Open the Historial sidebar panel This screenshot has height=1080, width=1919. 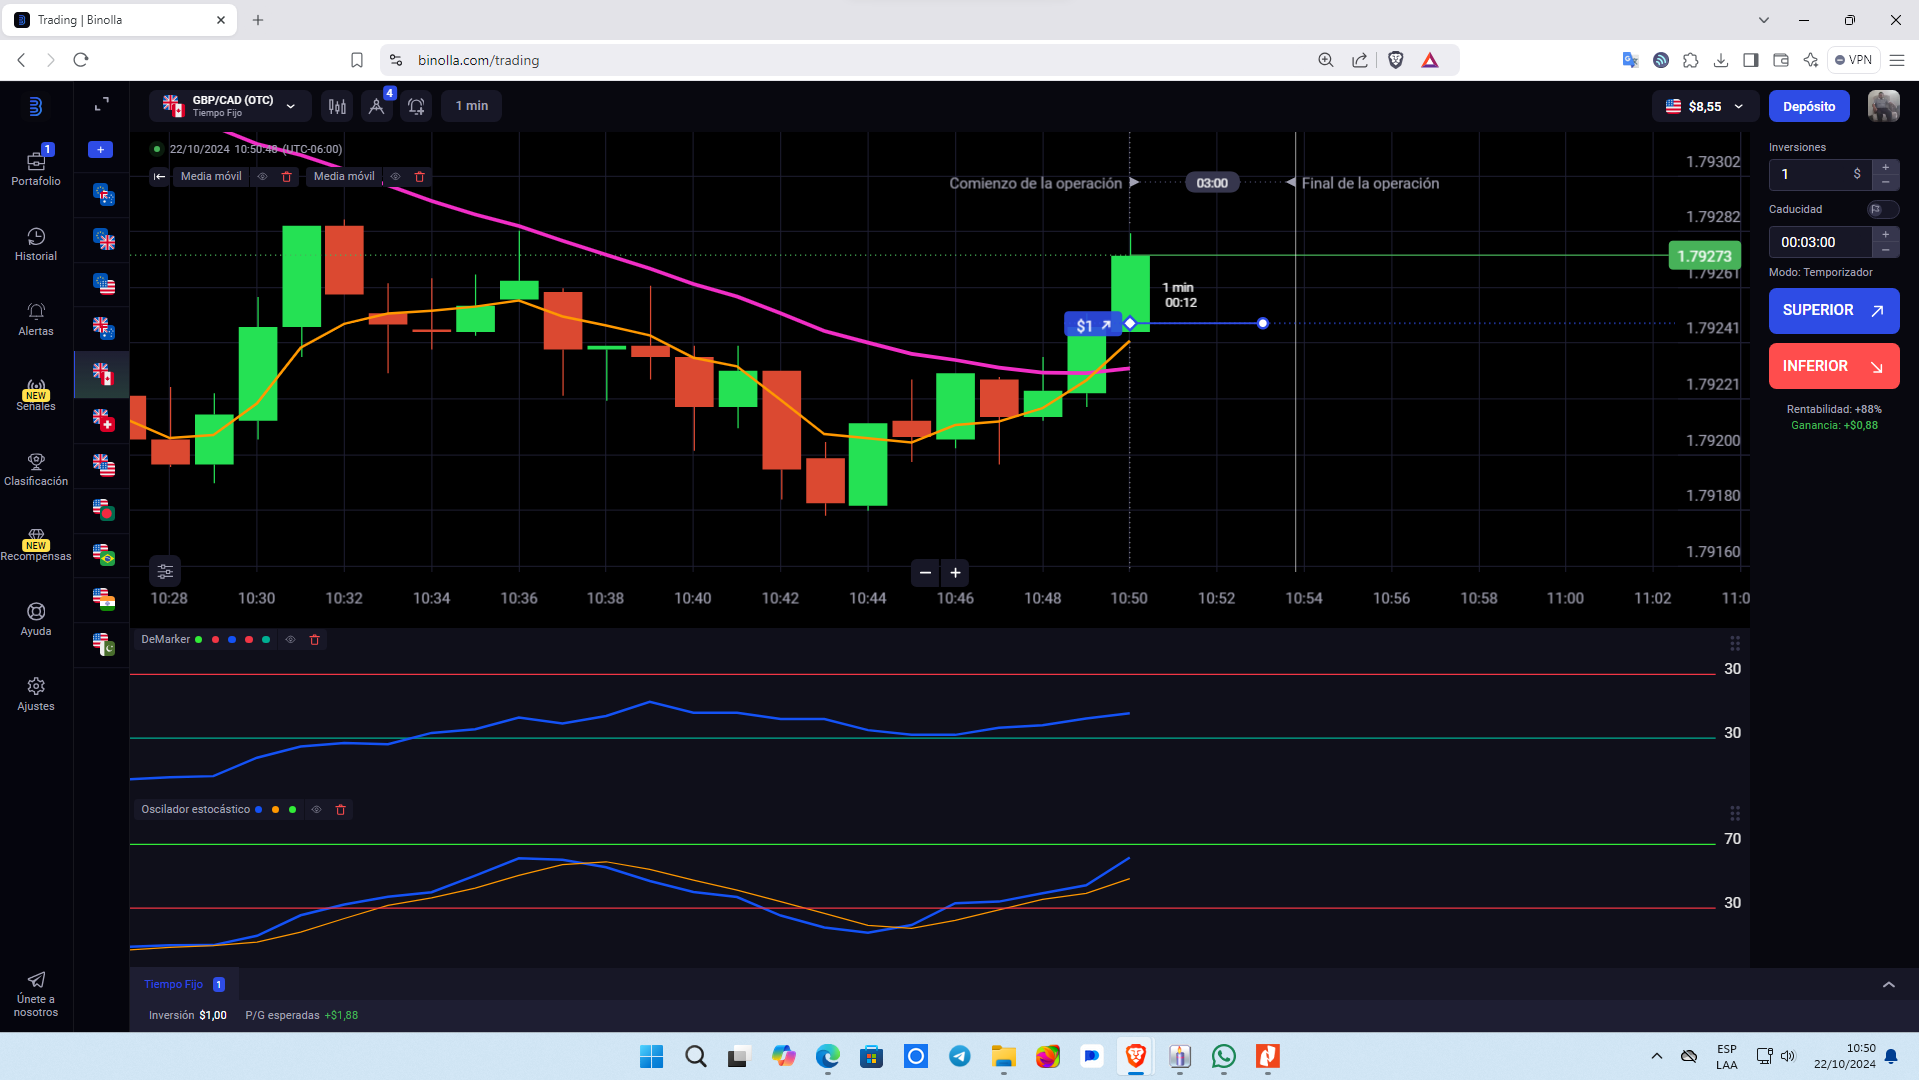coord(36,244)
